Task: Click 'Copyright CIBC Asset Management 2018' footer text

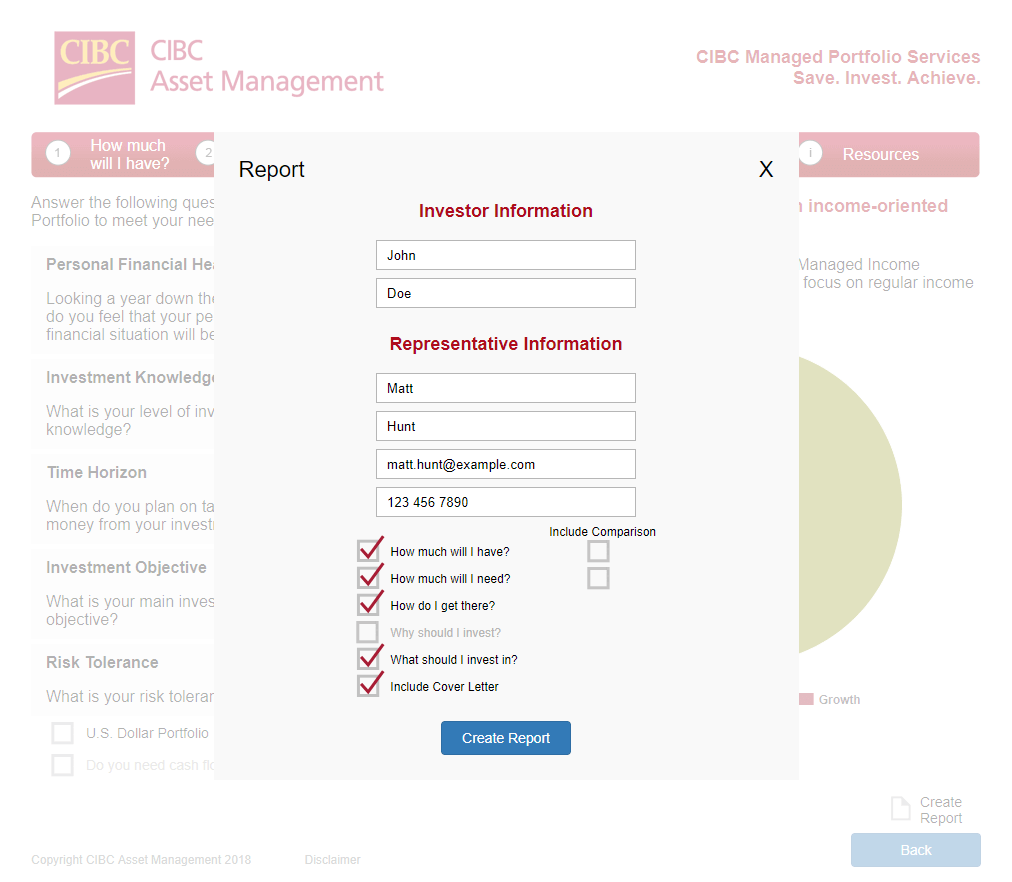Action: pos(141,860)
